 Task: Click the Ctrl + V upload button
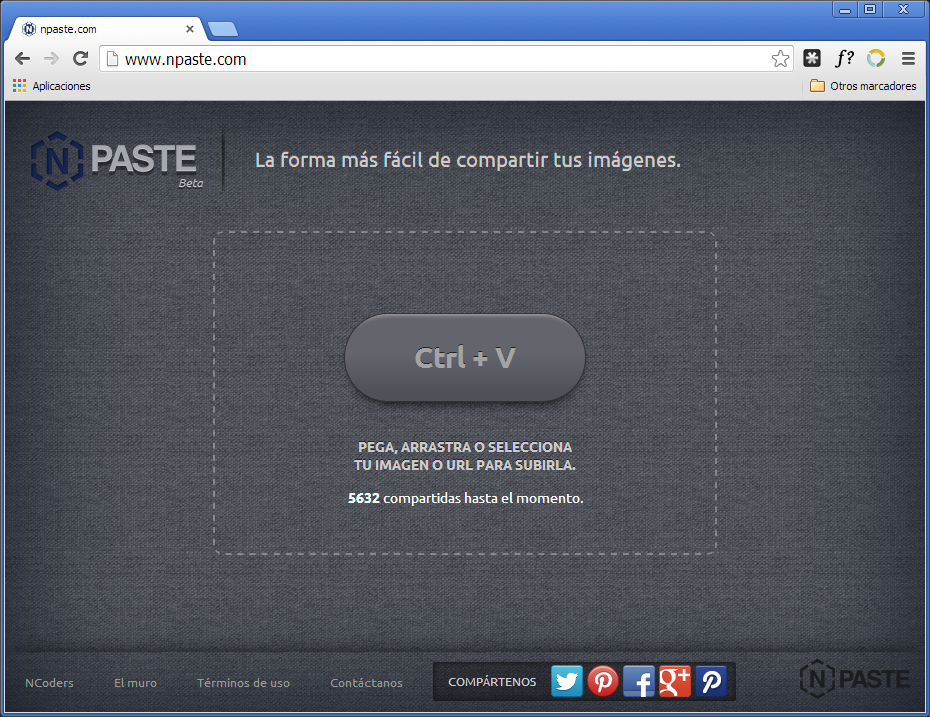464,358
